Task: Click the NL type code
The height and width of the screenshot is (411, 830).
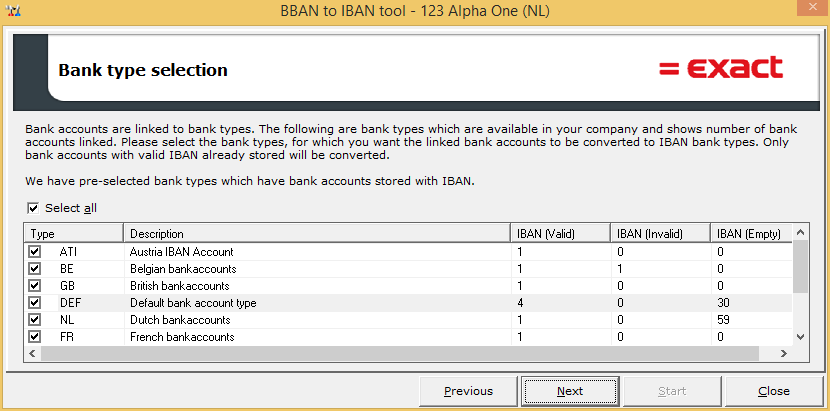Action: pos(67,320)
